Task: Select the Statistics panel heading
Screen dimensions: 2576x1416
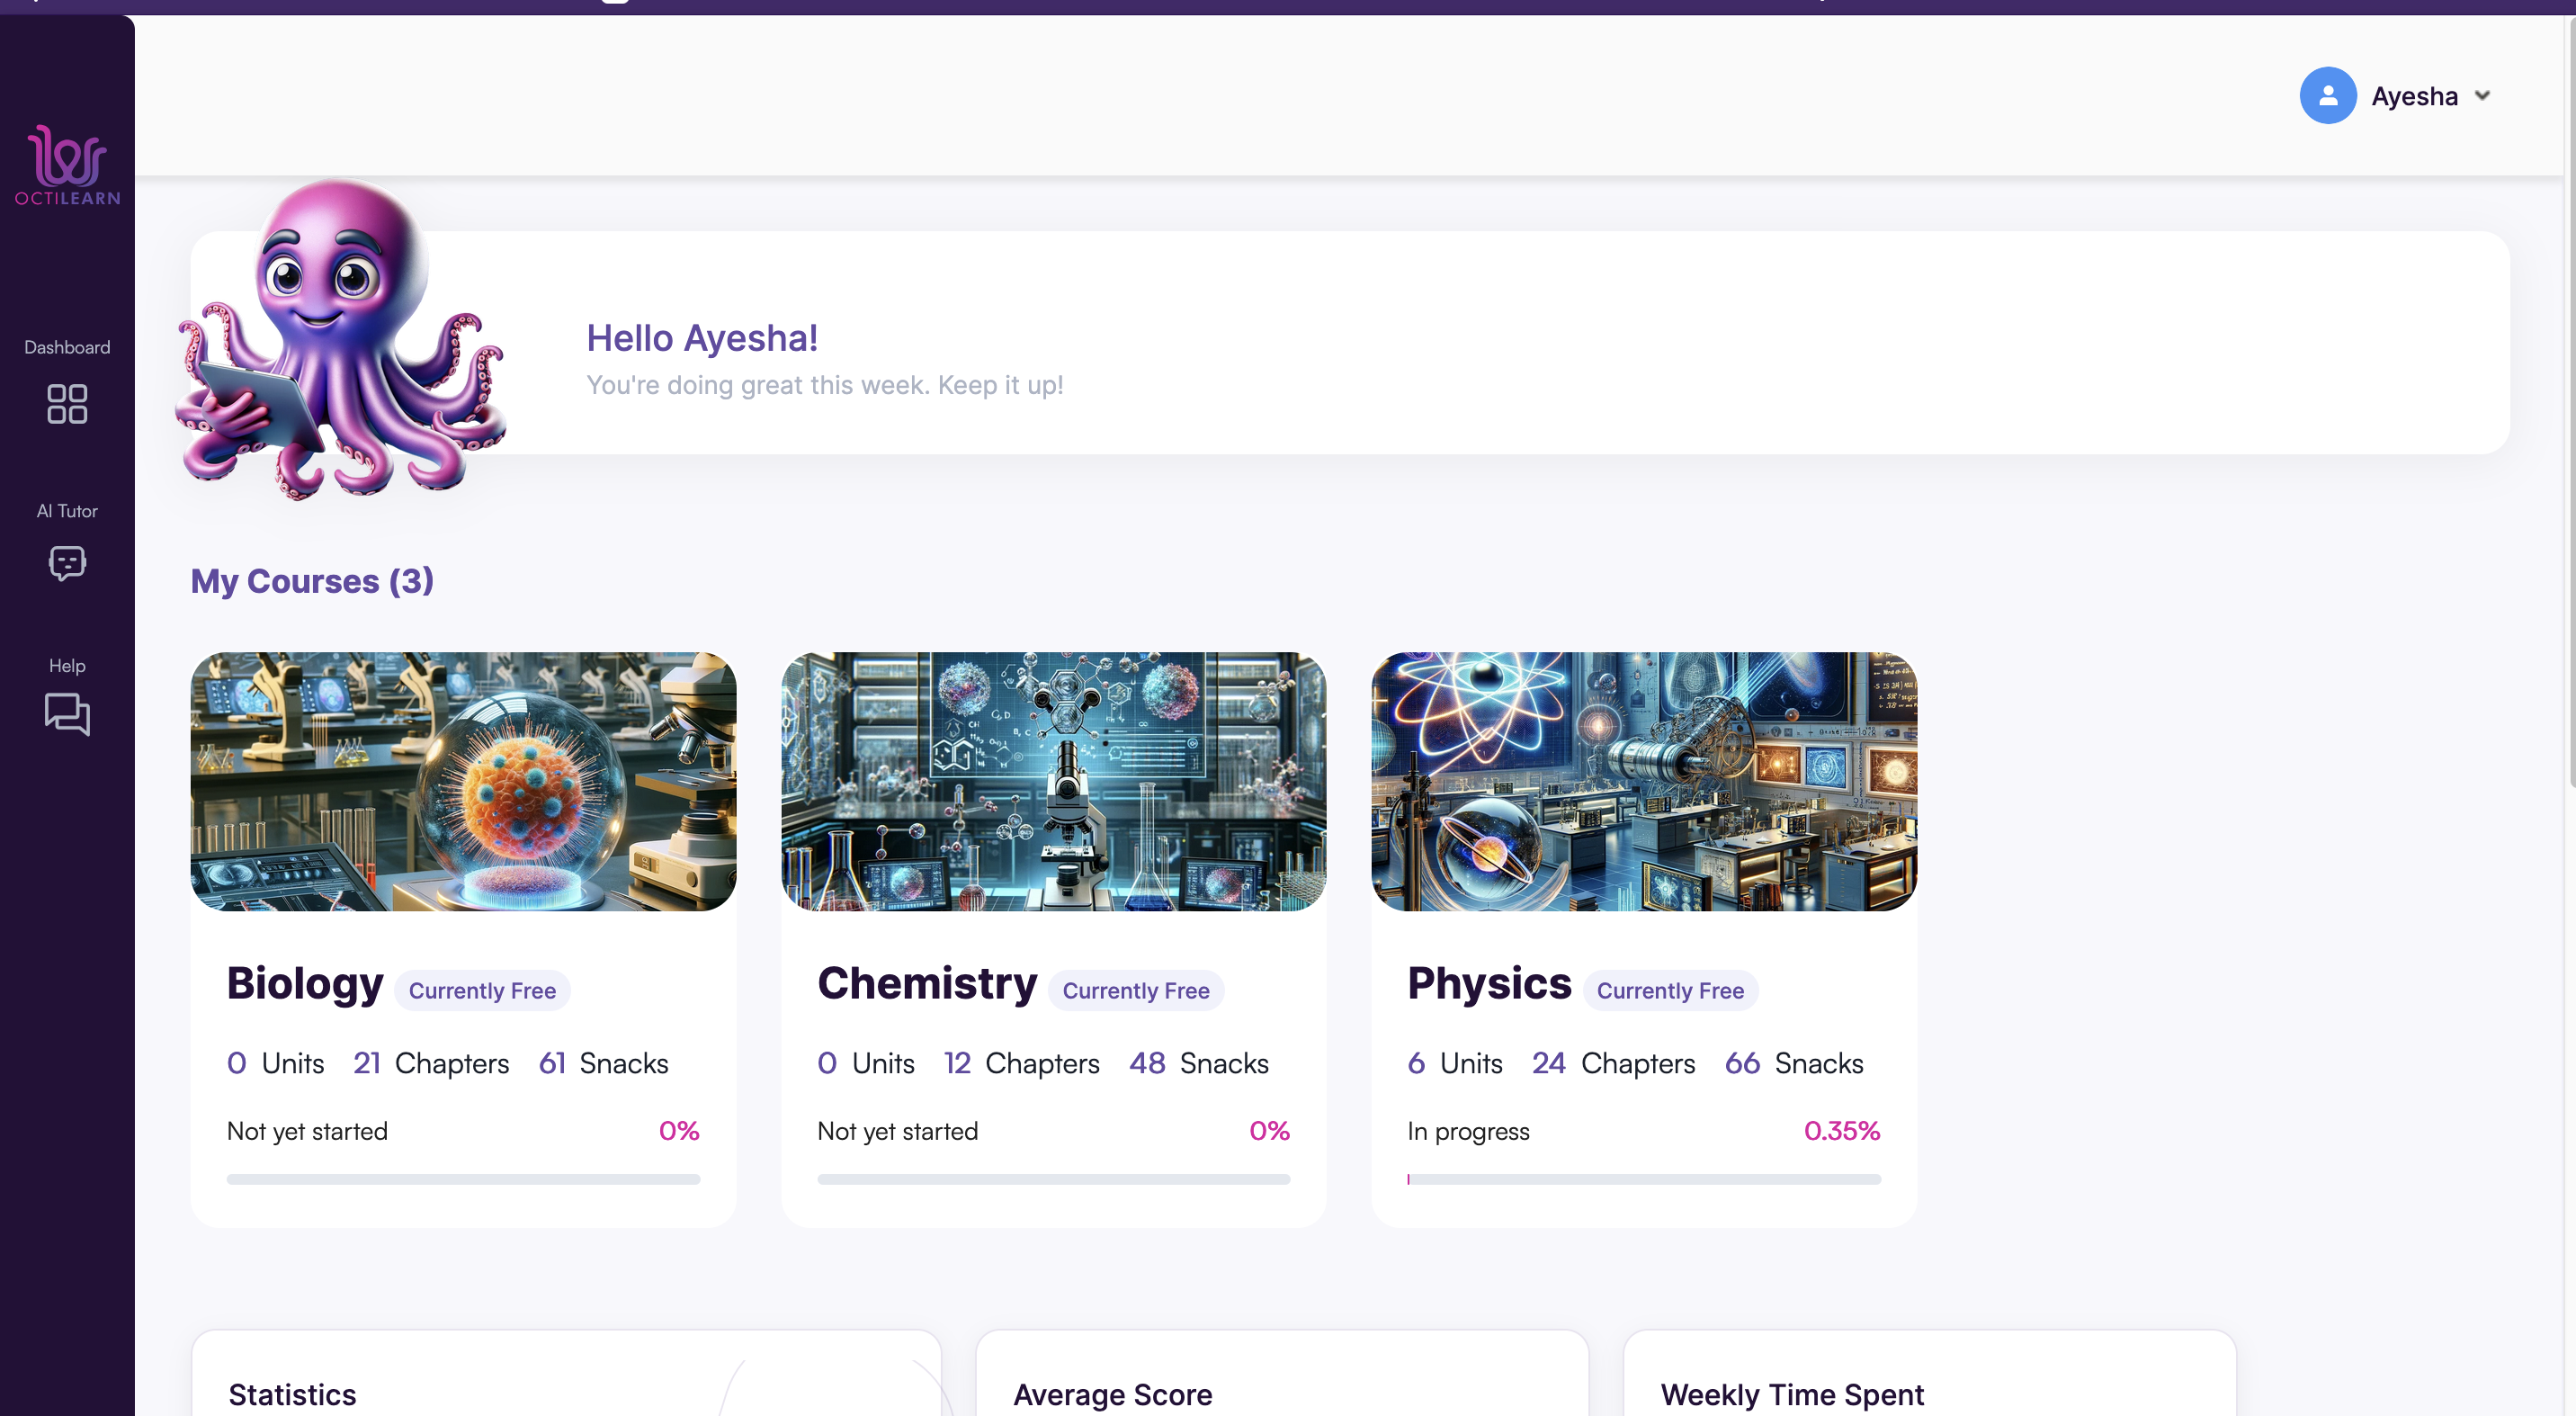Action: tap(292, 1394)
